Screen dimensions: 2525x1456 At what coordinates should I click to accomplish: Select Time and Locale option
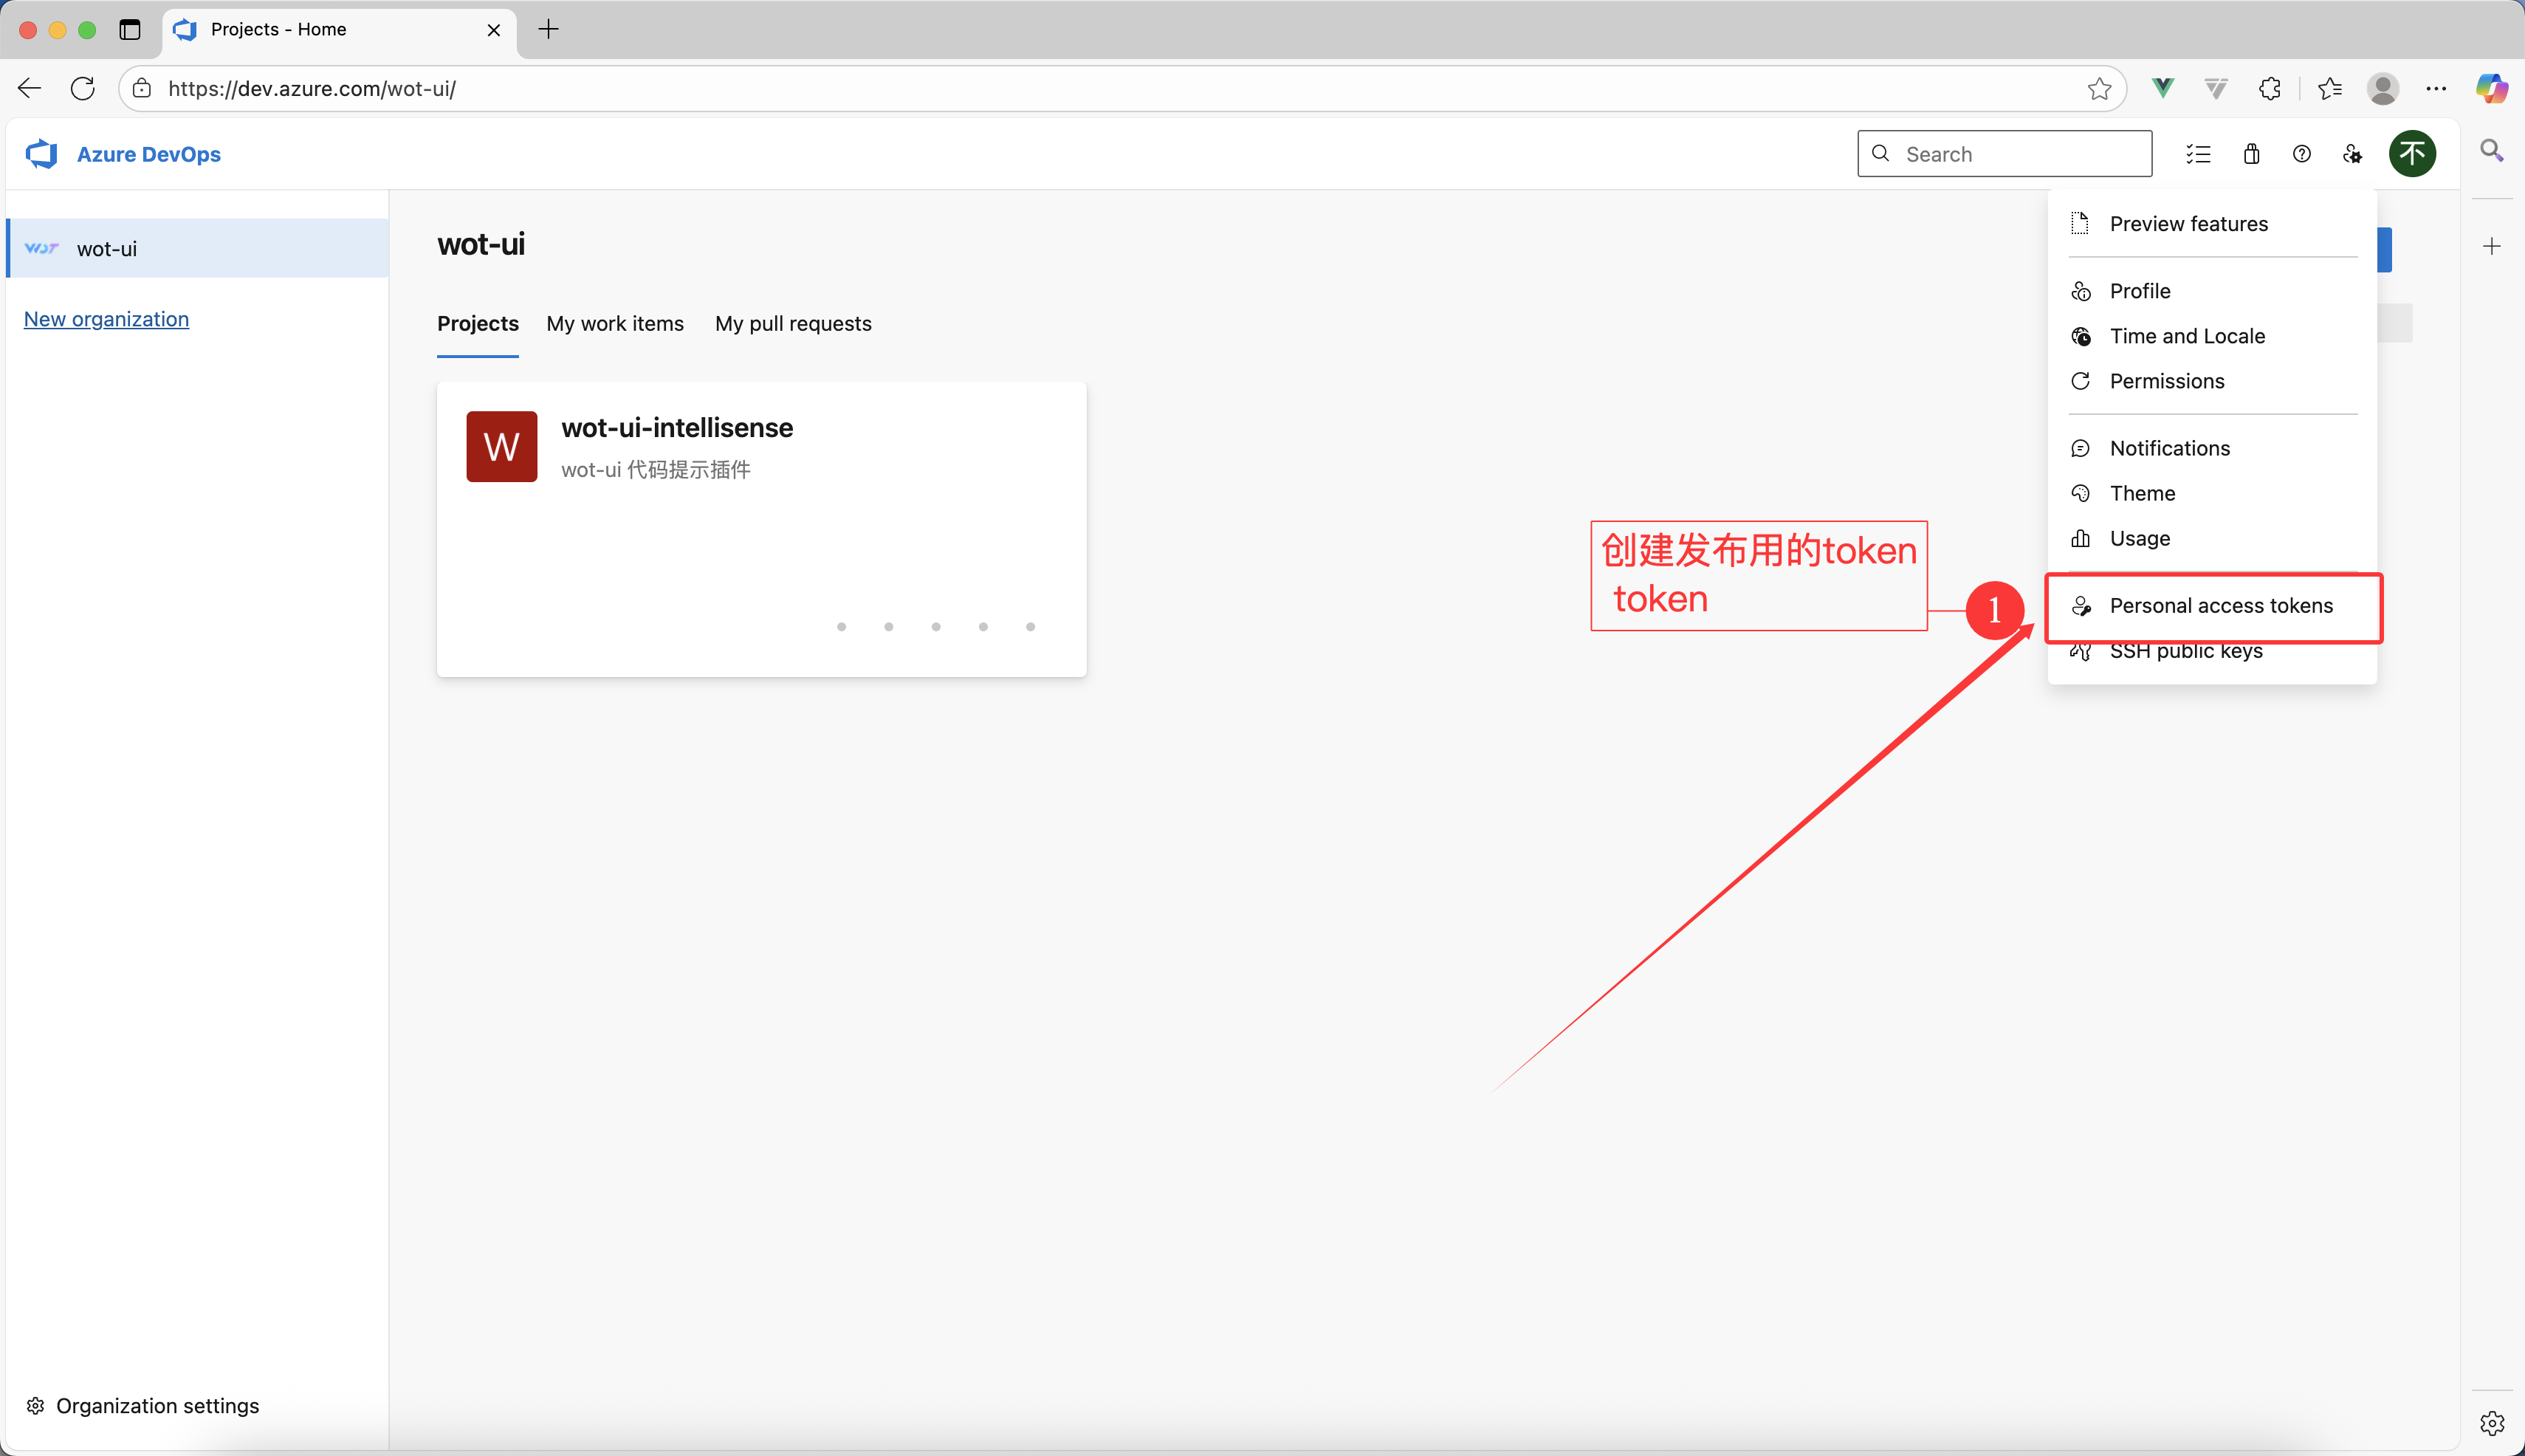coord(2187,336)
